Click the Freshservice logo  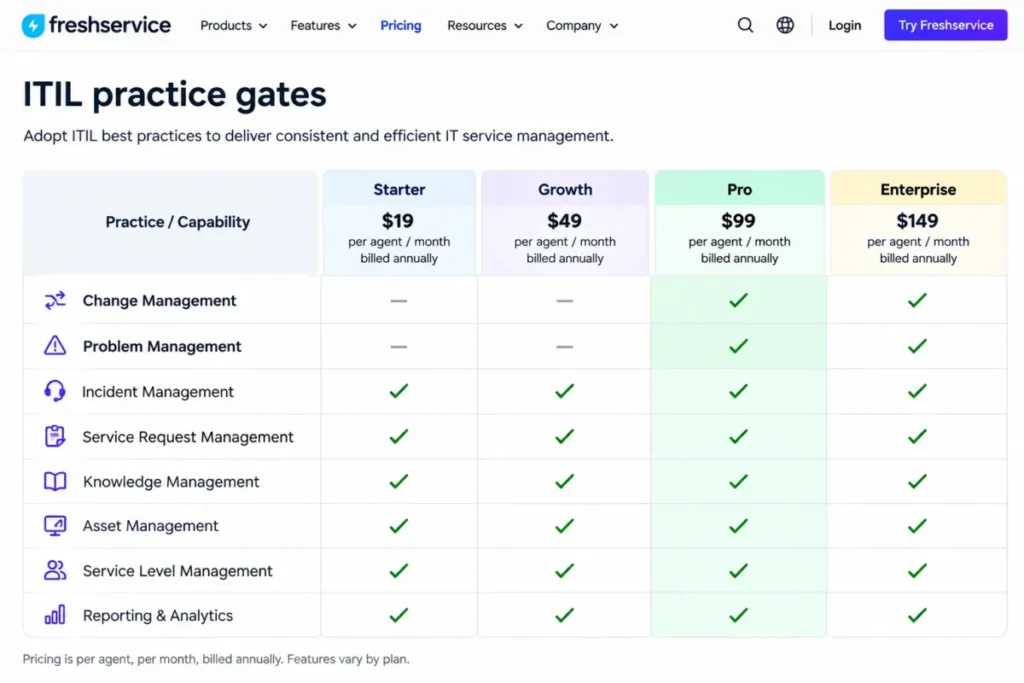(96, 25)
